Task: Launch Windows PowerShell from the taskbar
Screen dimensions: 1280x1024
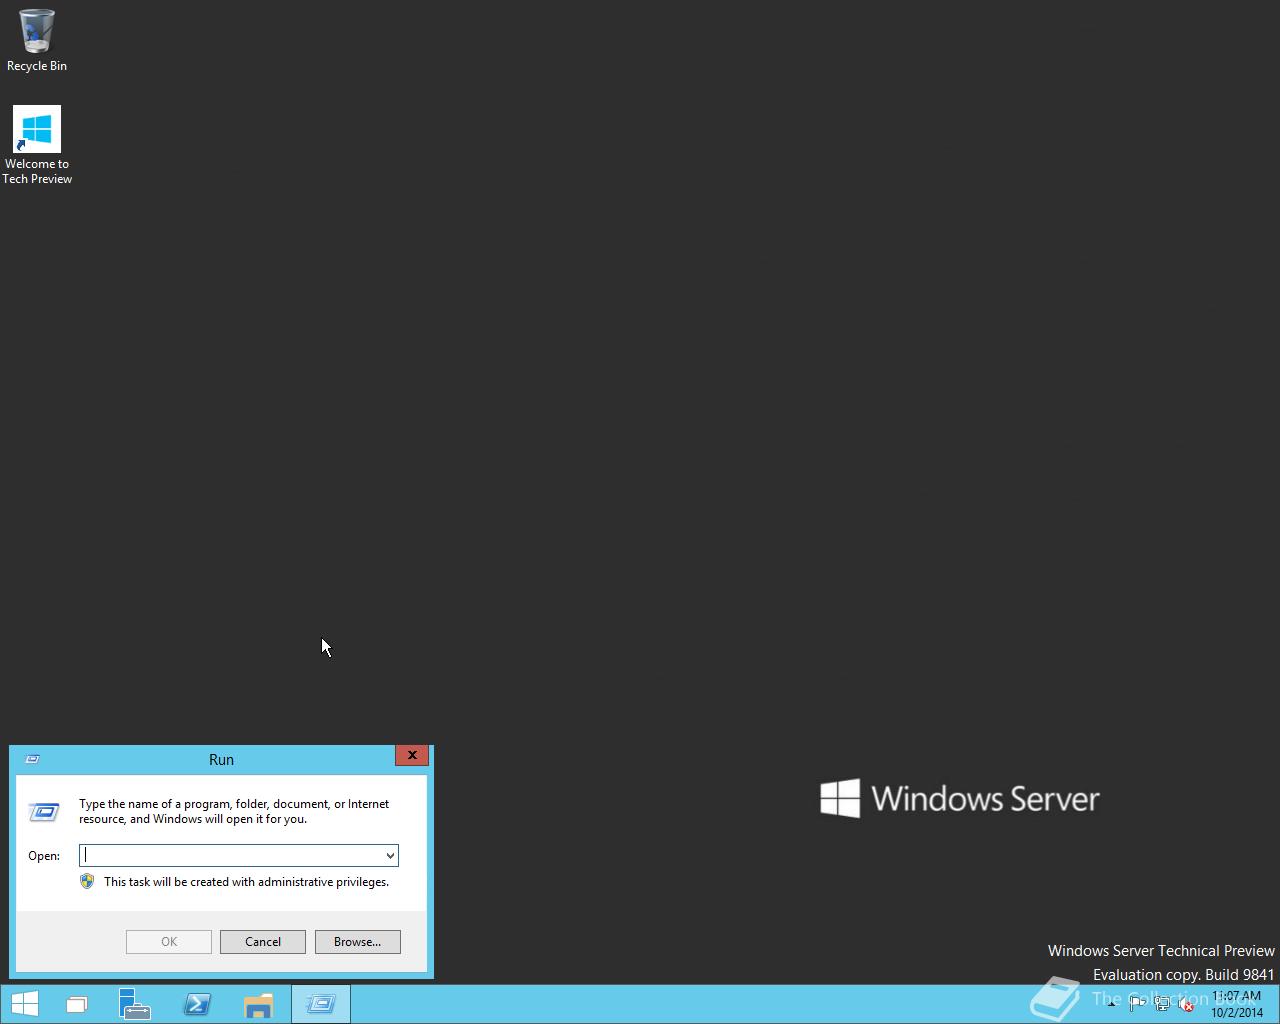Action: pyautogui.click(x=197, y=1004)
